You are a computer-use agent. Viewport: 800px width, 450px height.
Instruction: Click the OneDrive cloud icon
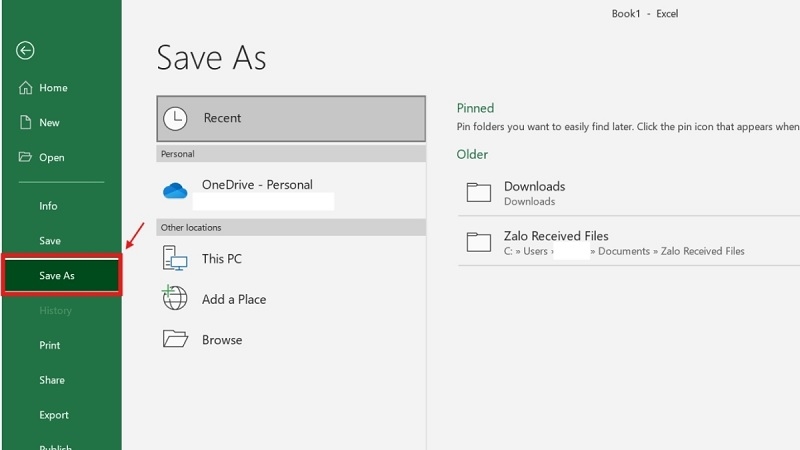(x=175, y=191)
